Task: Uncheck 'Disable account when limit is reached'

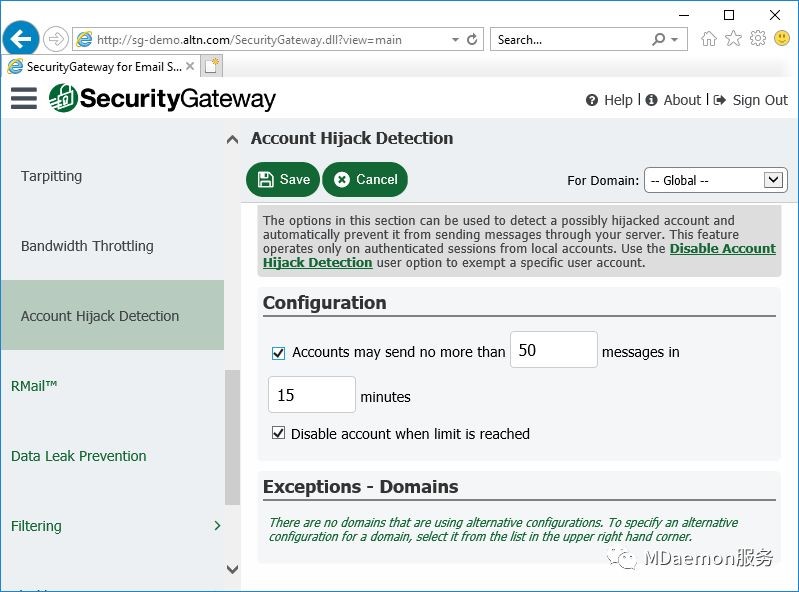Action: click(x=278, y=433)
